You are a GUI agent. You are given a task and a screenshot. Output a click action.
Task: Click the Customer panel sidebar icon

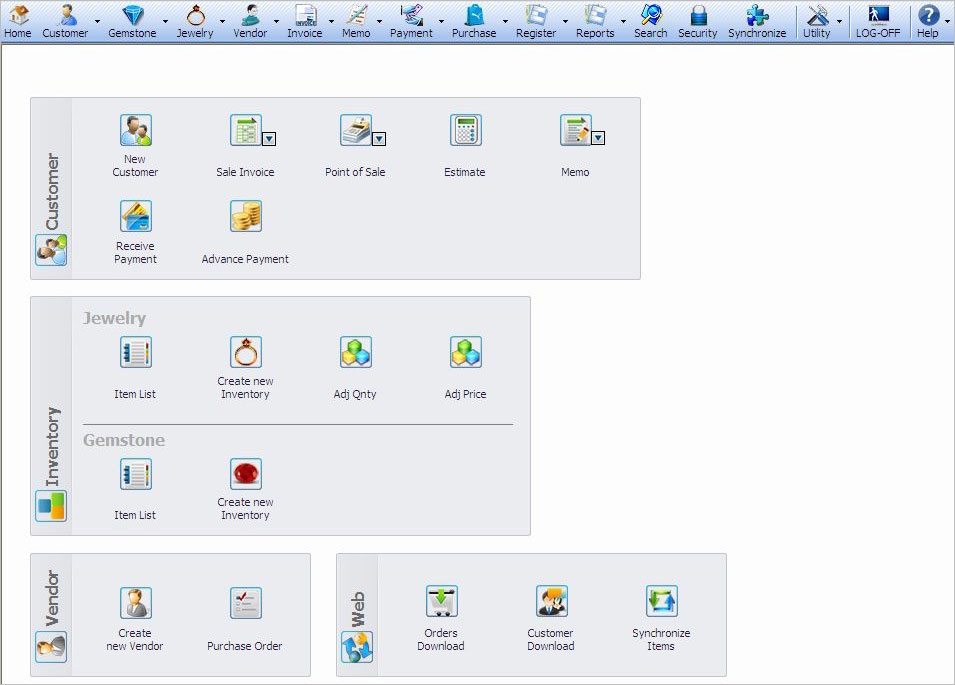(51, 250)
